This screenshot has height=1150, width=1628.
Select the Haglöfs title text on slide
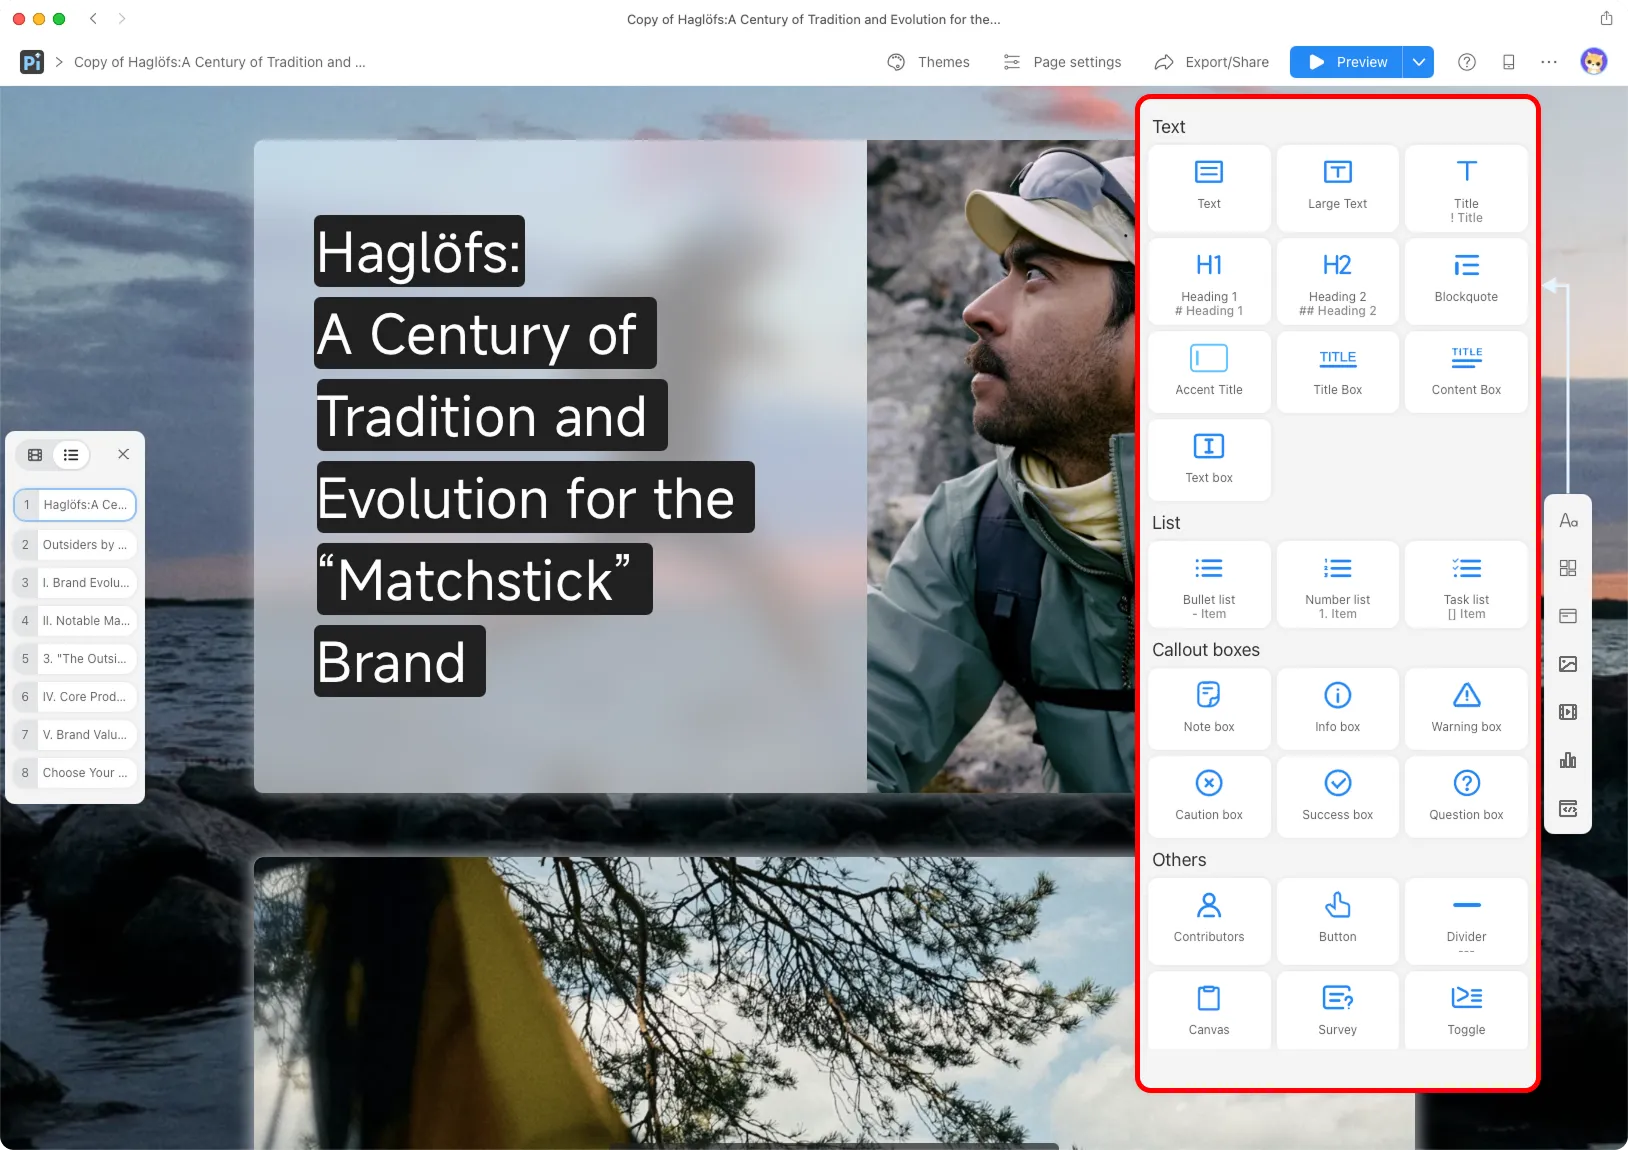click(534, 456)
